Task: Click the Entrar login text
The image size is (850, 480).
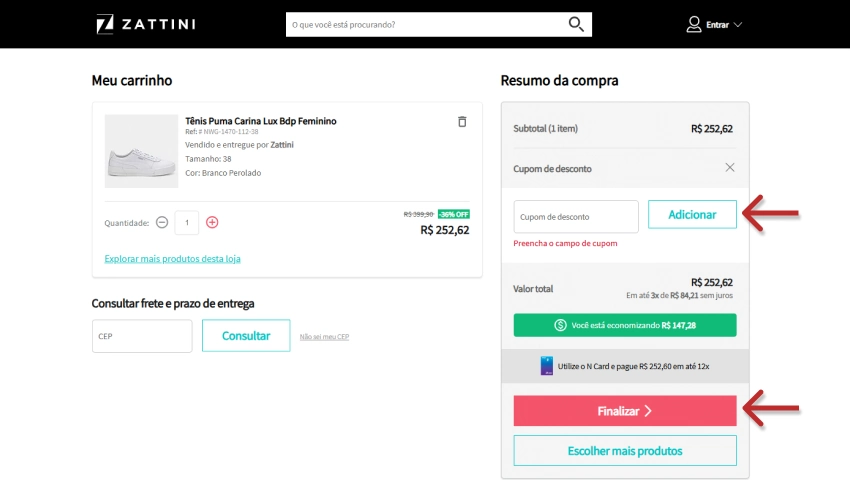Action: pyautogui.click(x=717, y=25)
